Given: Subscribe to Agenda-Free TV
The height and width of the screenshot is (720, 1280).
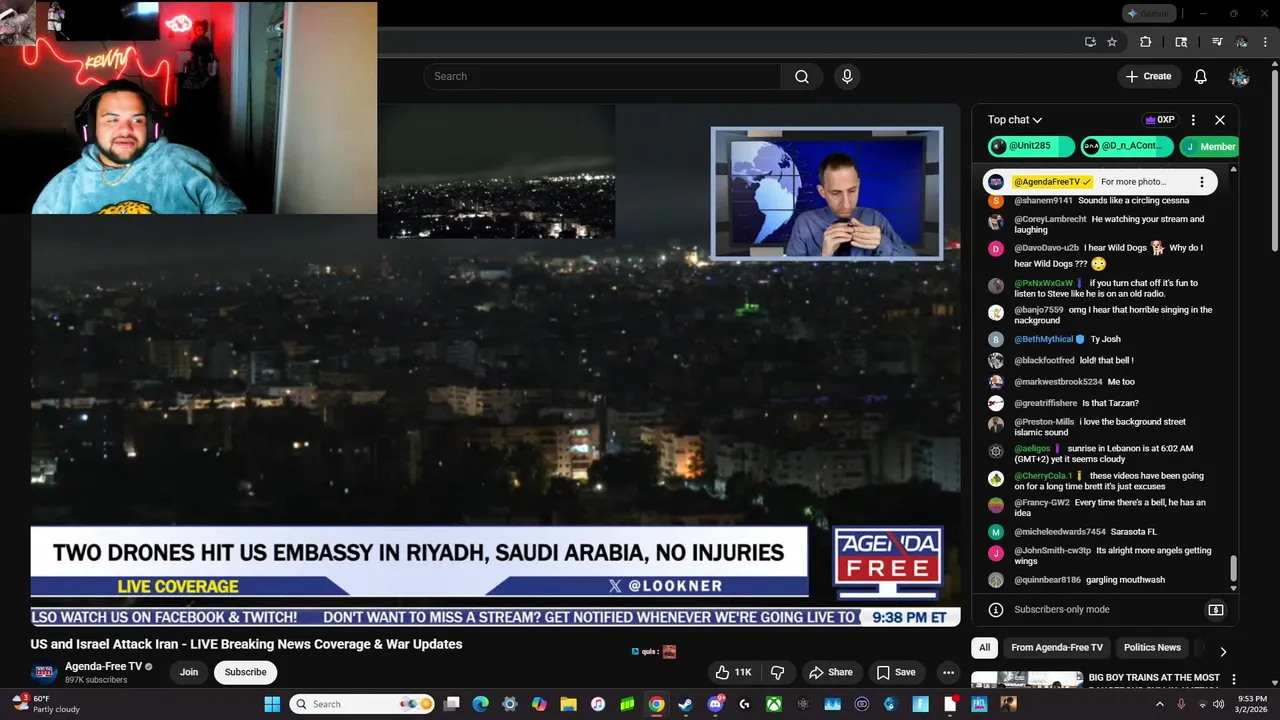Looking at the screenshot, I should [245, 672].
